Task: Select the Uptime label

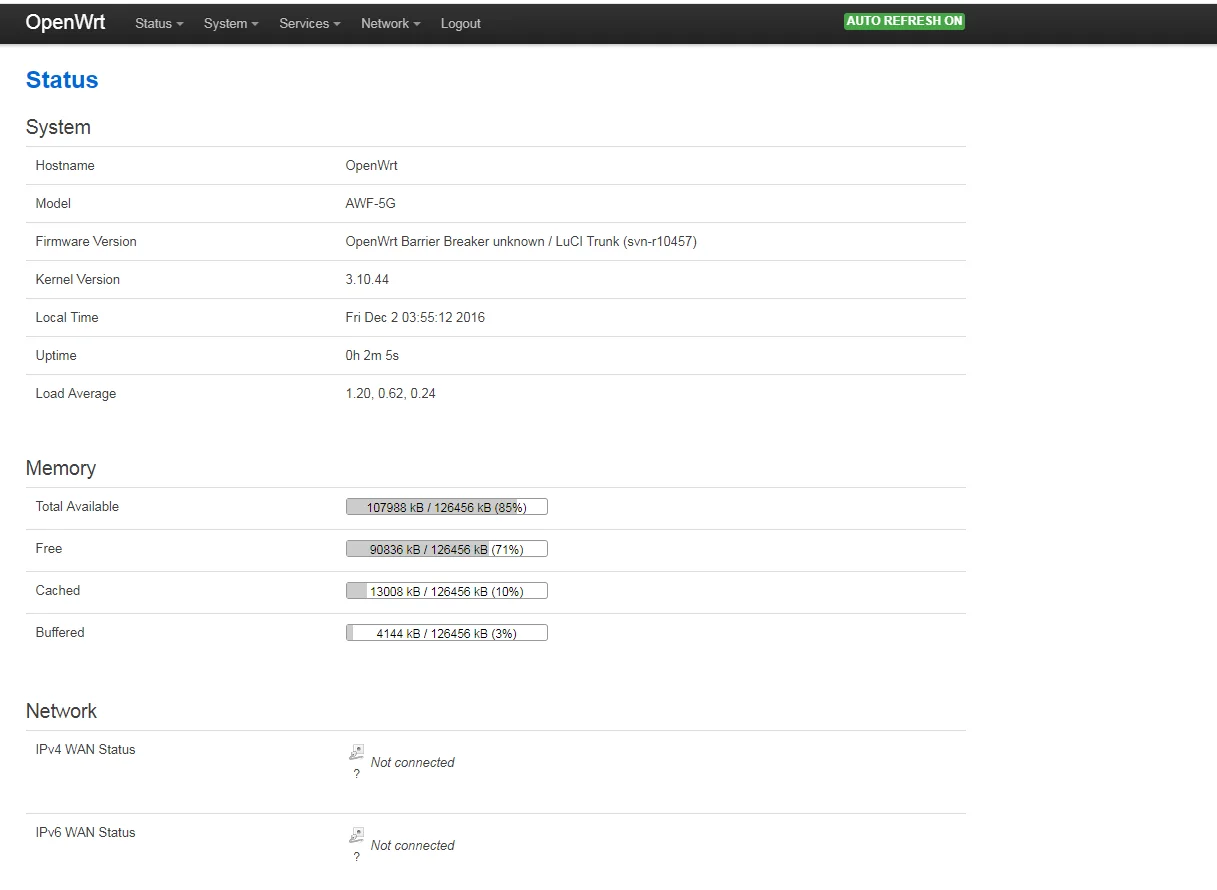Action: (x=56, y=355)
